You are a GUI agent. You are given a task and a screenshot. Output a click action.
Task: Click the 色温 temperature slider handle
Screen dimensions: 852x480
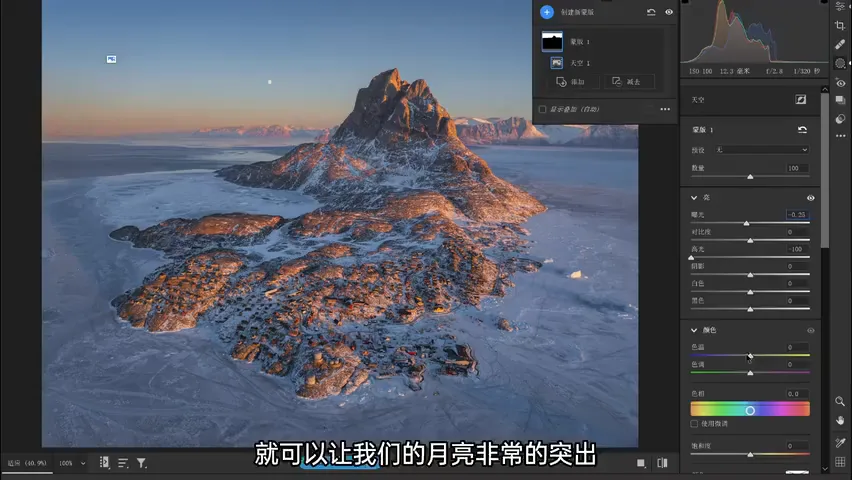750,356
